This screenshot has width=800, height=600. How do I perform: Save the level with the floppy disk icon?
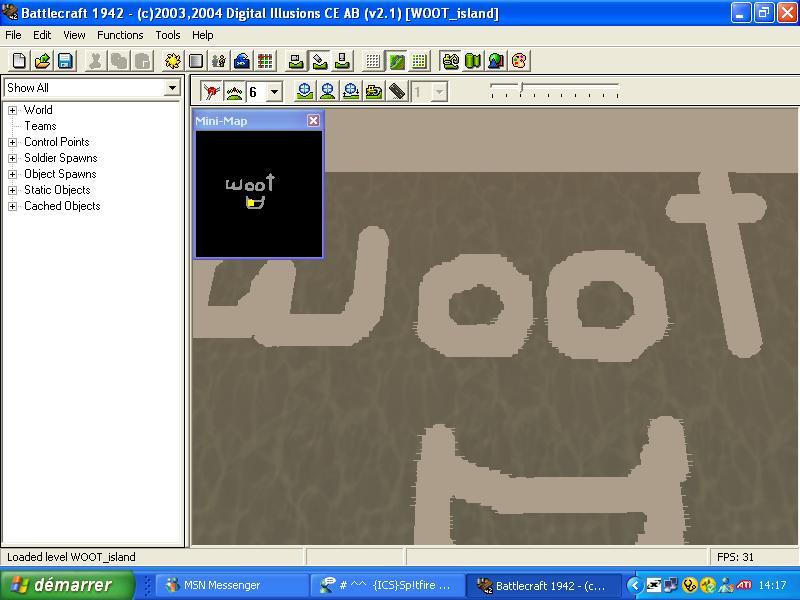tap(65, 61)
